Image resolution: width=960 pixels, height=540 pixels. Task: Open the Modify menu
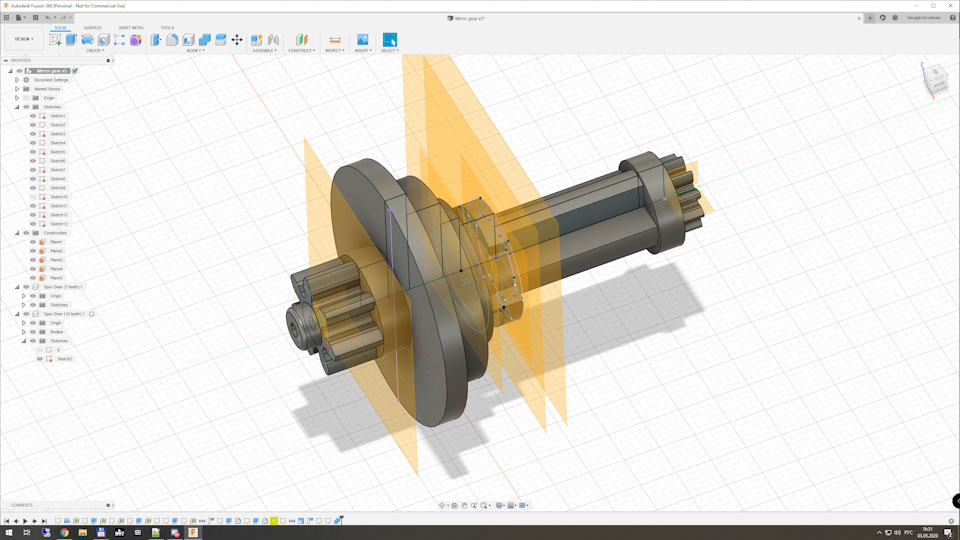tap(195, 50)
